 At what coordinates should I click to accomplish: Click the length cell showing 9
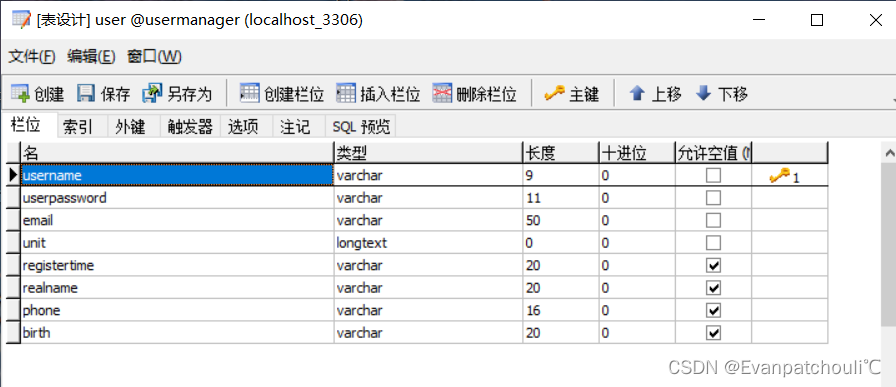click(x=561, y=175)
